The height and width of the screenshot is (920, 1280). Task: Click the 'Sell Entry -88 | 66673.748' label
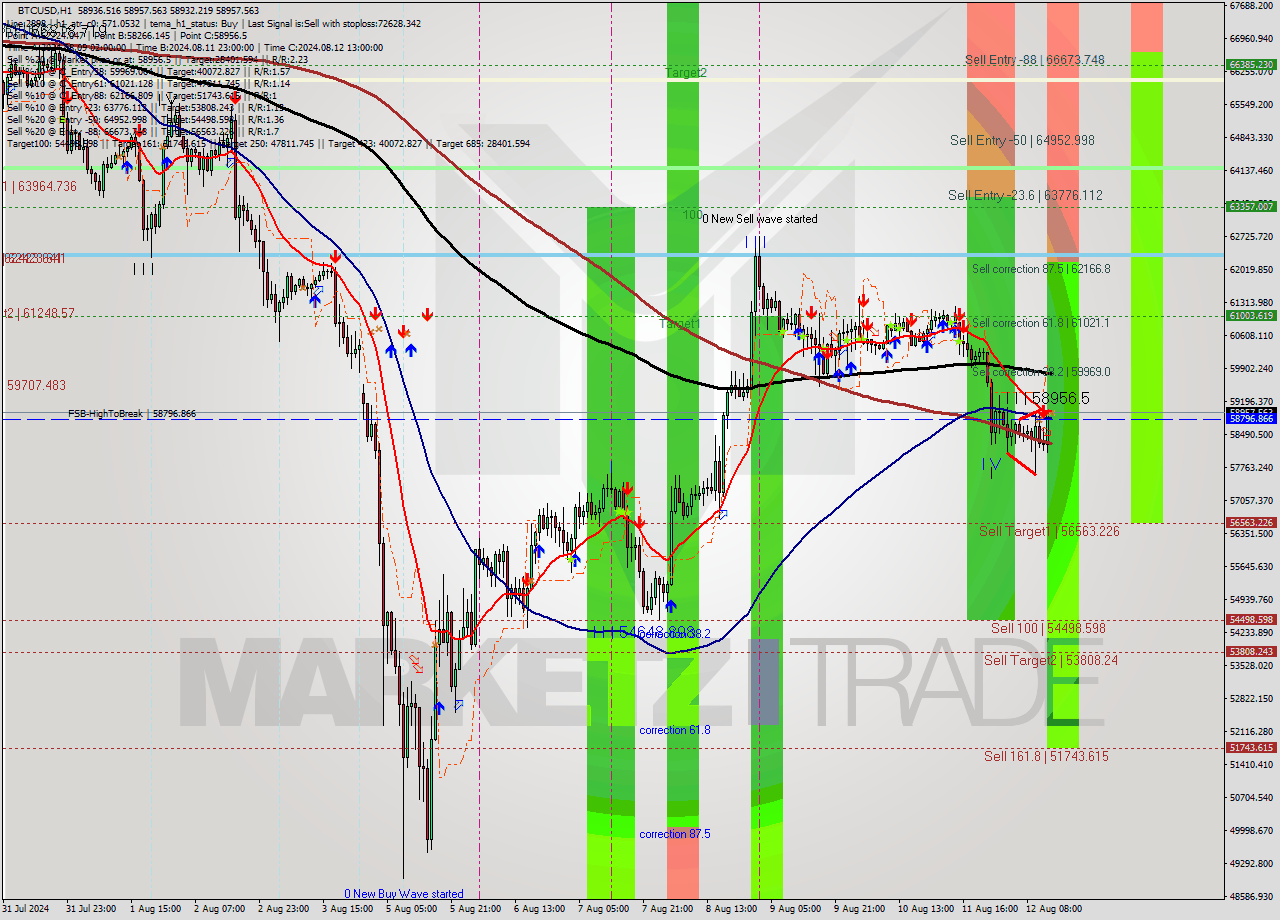pos(1034,60)
